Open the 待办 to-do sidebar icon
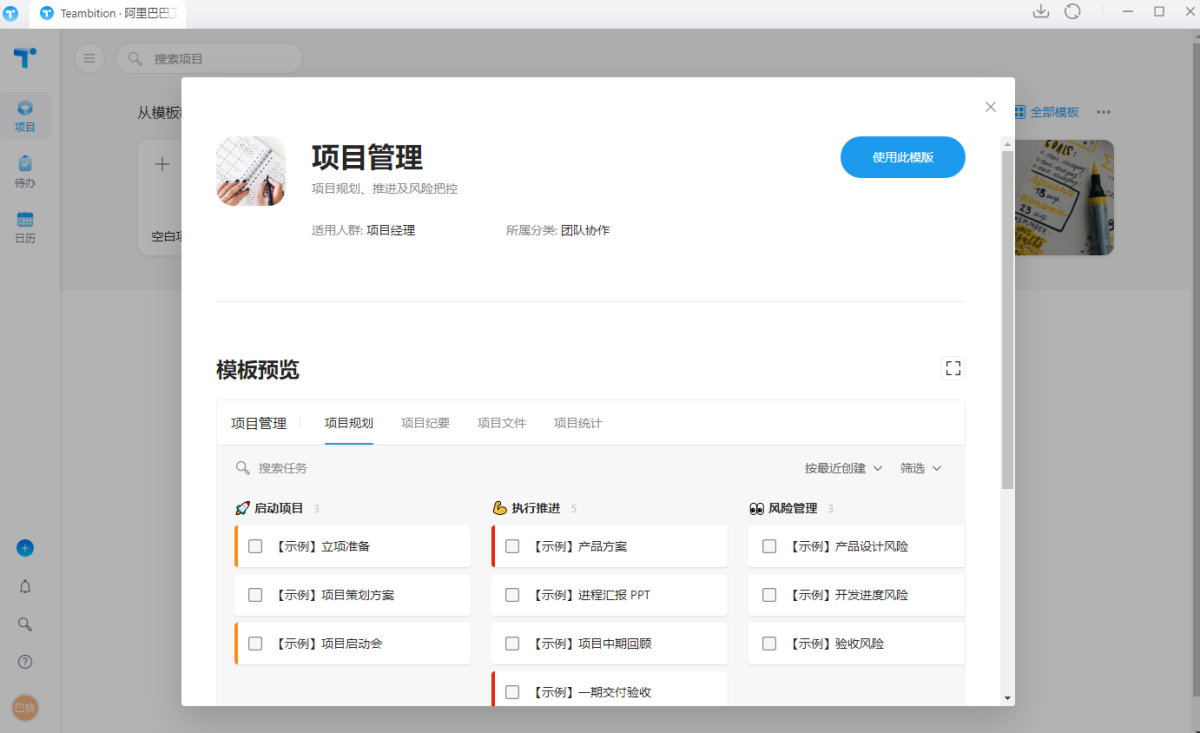The image size is (1200, 733). click(x=25, y=171)
